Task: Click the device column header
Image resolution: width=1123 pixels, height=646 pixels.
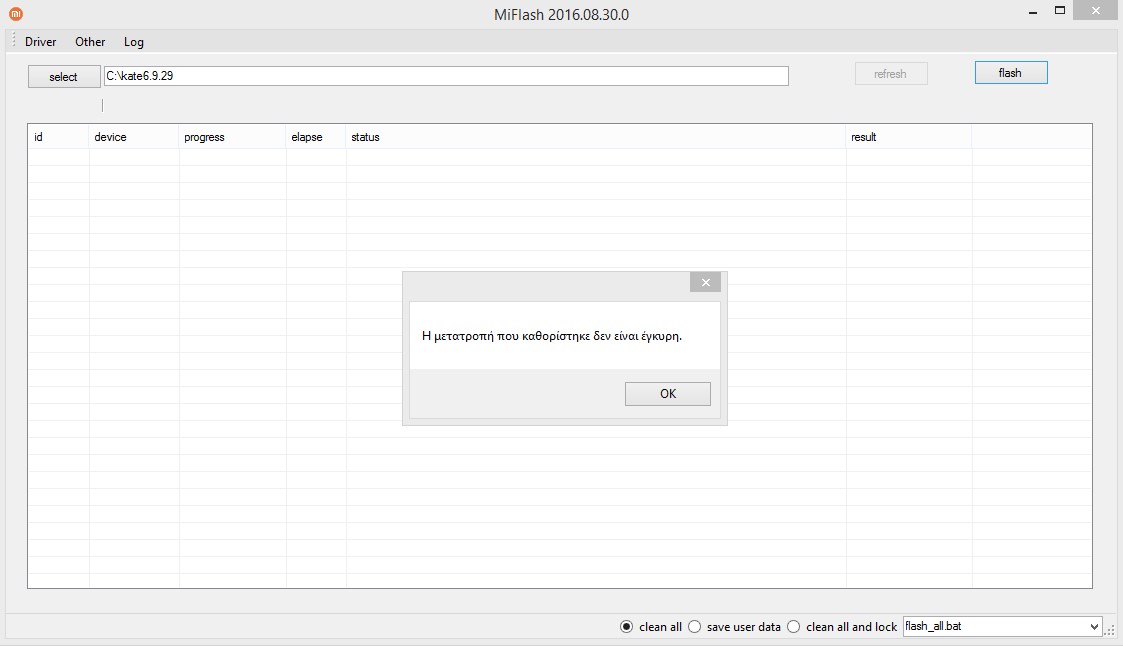Action: tap(134, 137)
